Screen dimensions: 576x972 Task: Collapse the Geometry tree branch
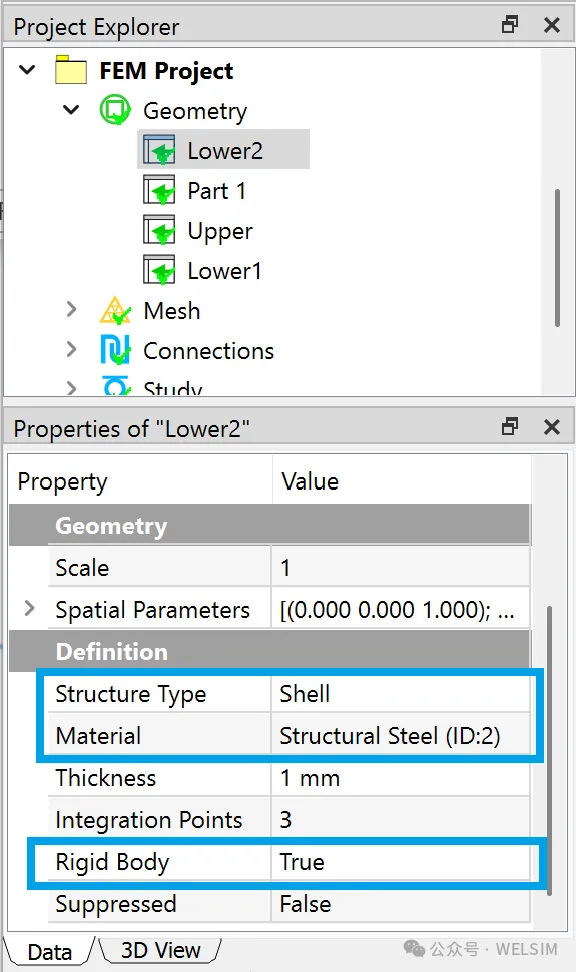pyautogui.click(x=71, y=110)
